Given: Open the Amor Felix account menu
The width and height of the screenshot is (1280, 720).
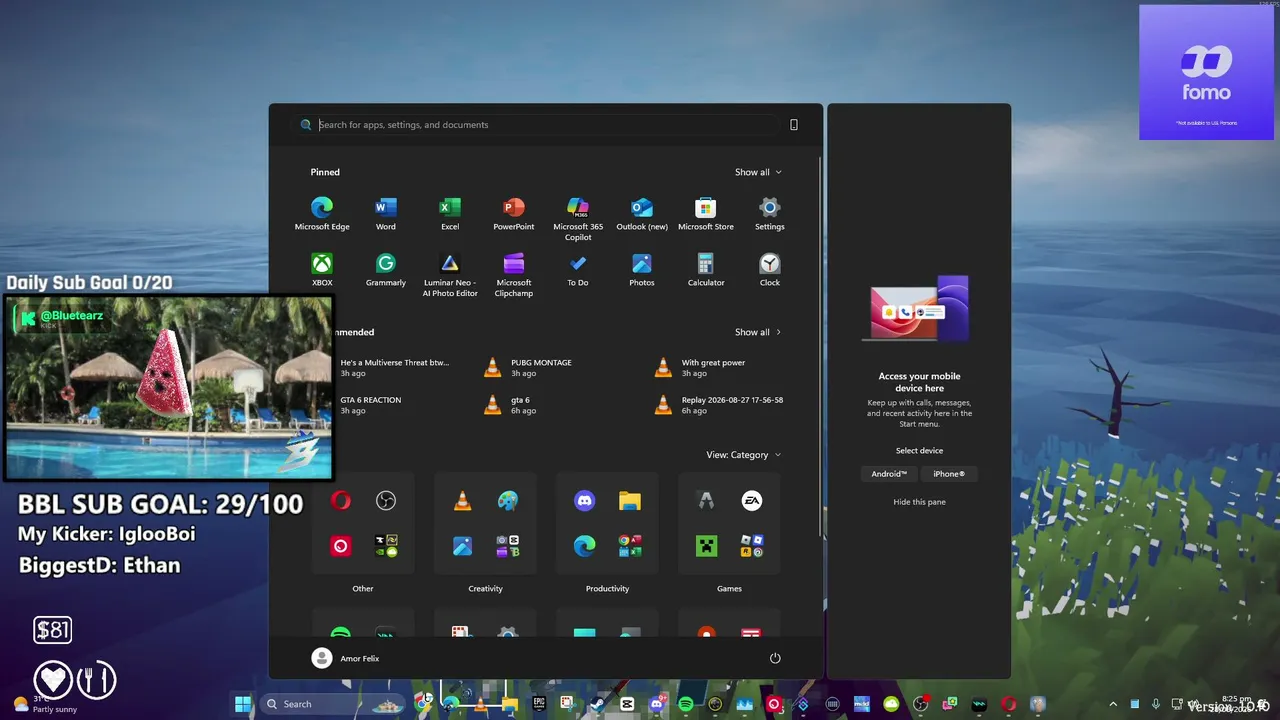Looking at the screenshot, I should [x=346, y=658].
